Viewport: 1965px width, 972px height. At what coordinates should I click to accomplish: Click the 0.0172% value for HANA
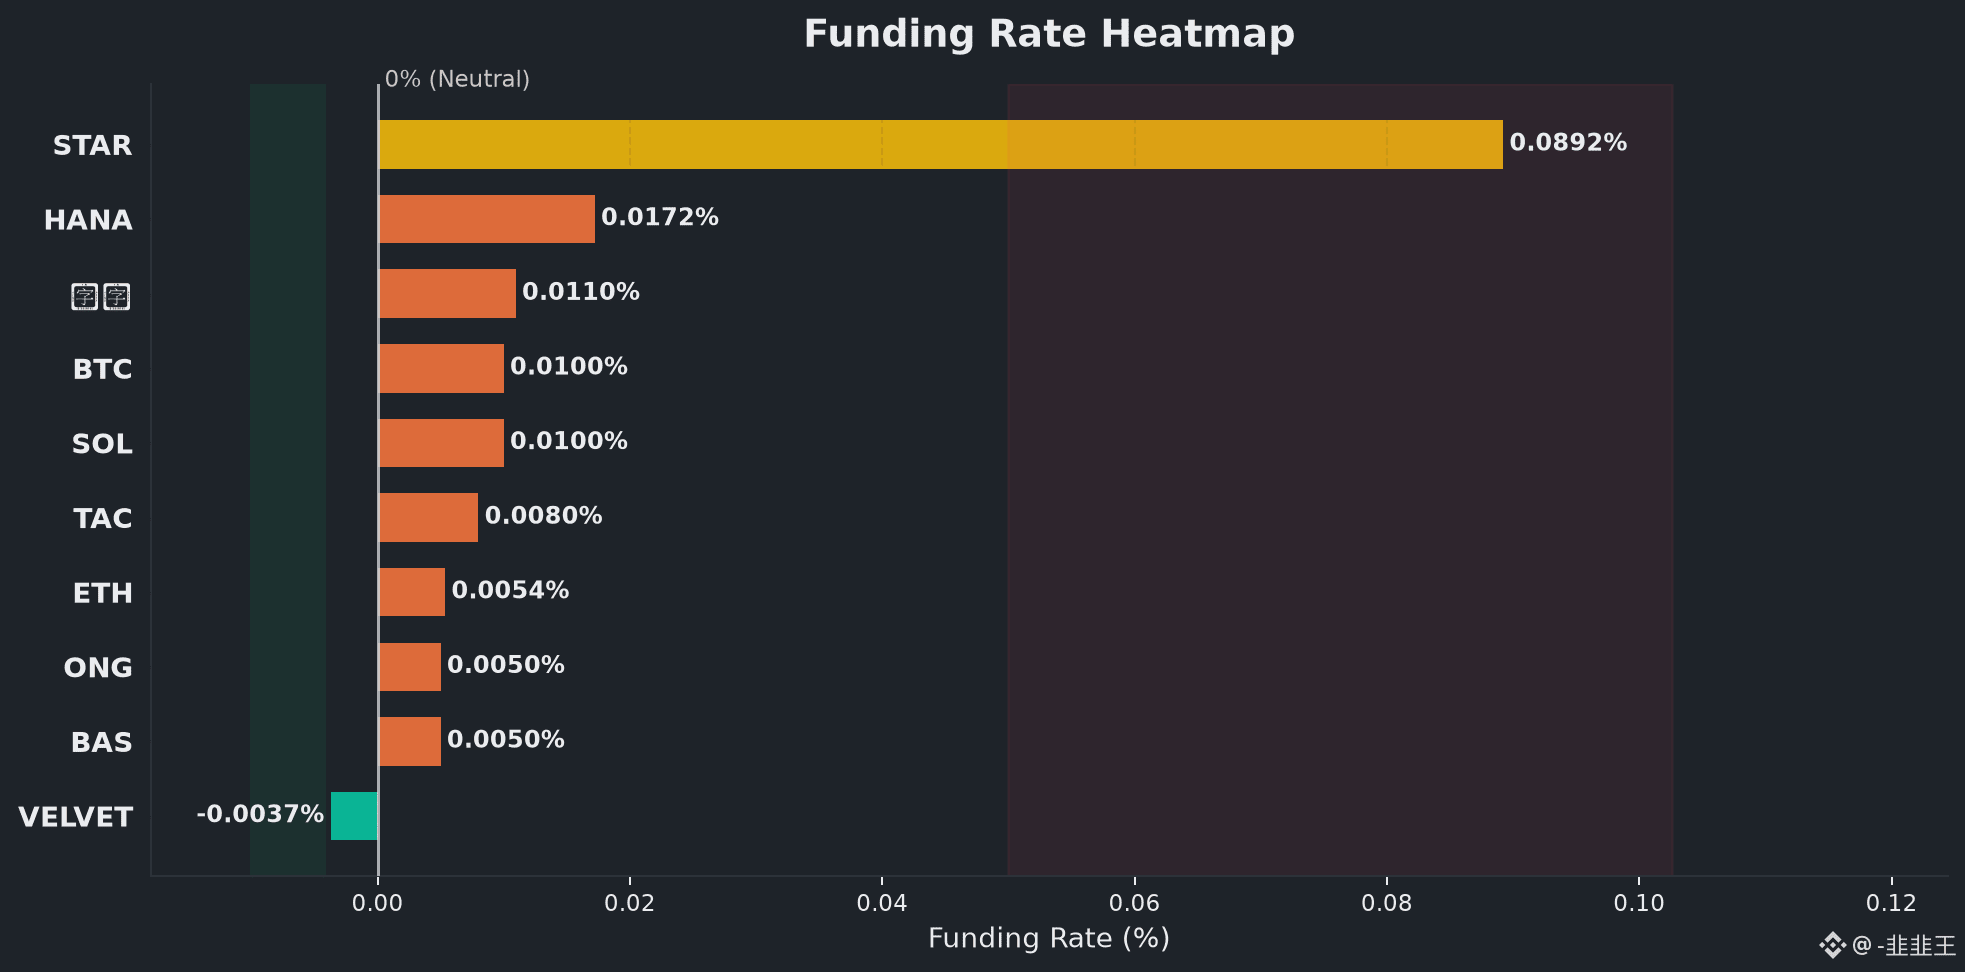tap(660, 217)
